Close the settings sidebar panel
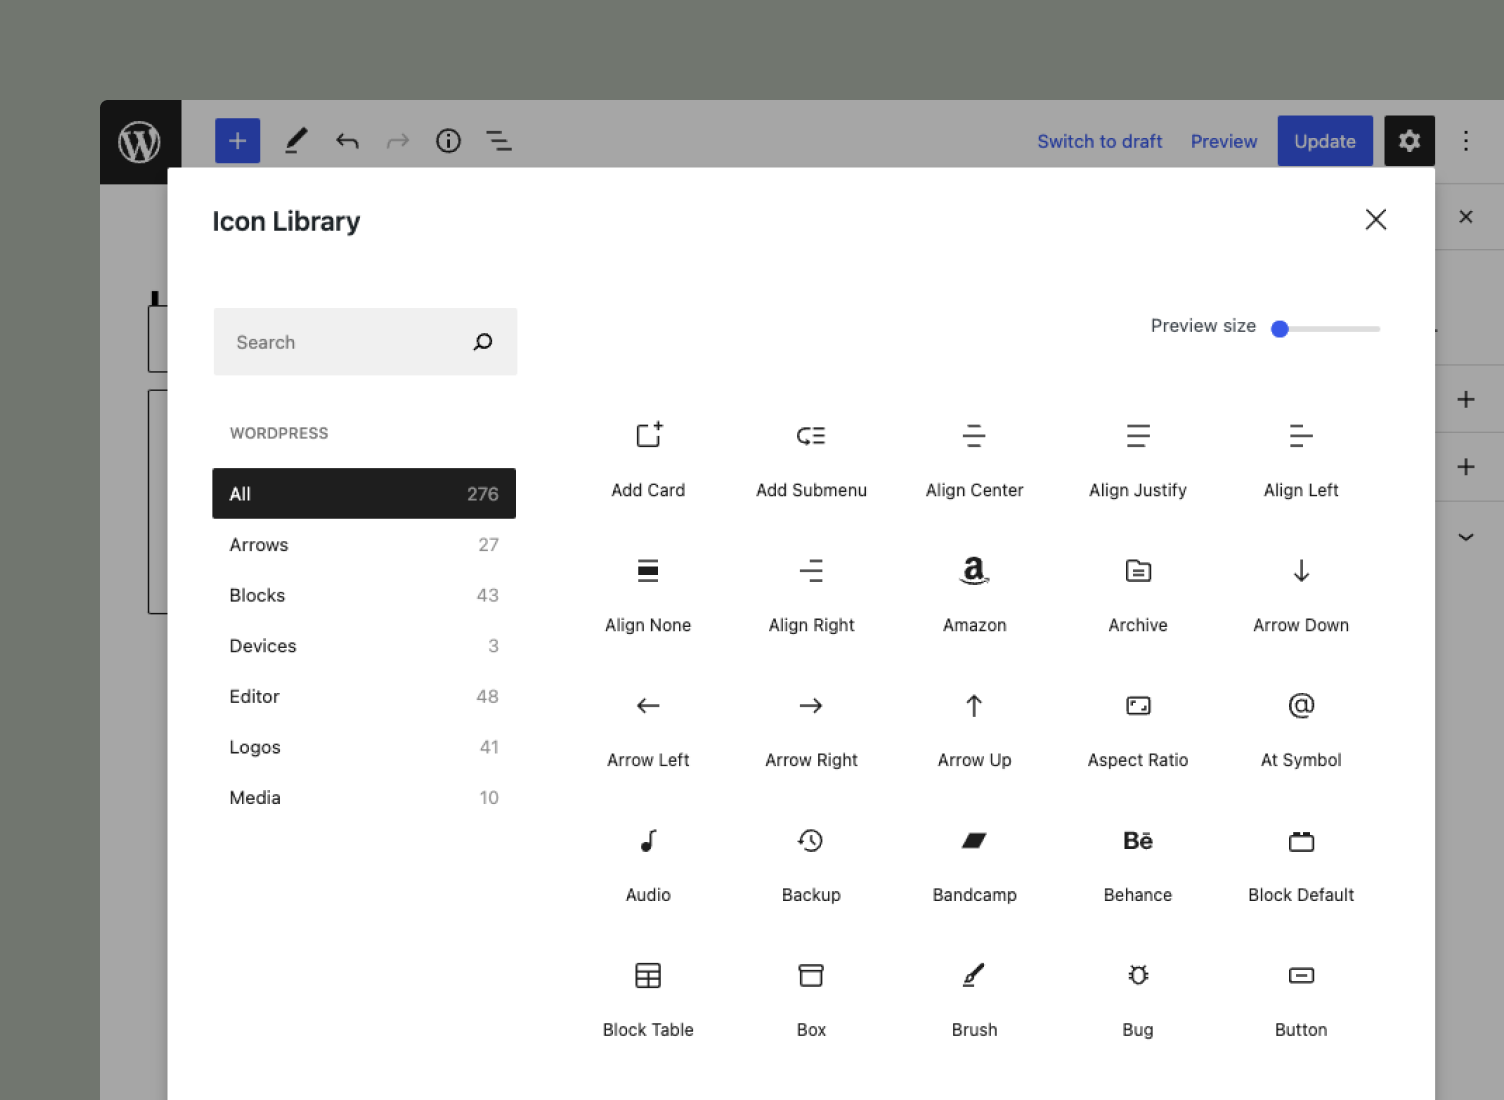The height and width of the screenshot is (1100, 1504). pos(1466,217)
